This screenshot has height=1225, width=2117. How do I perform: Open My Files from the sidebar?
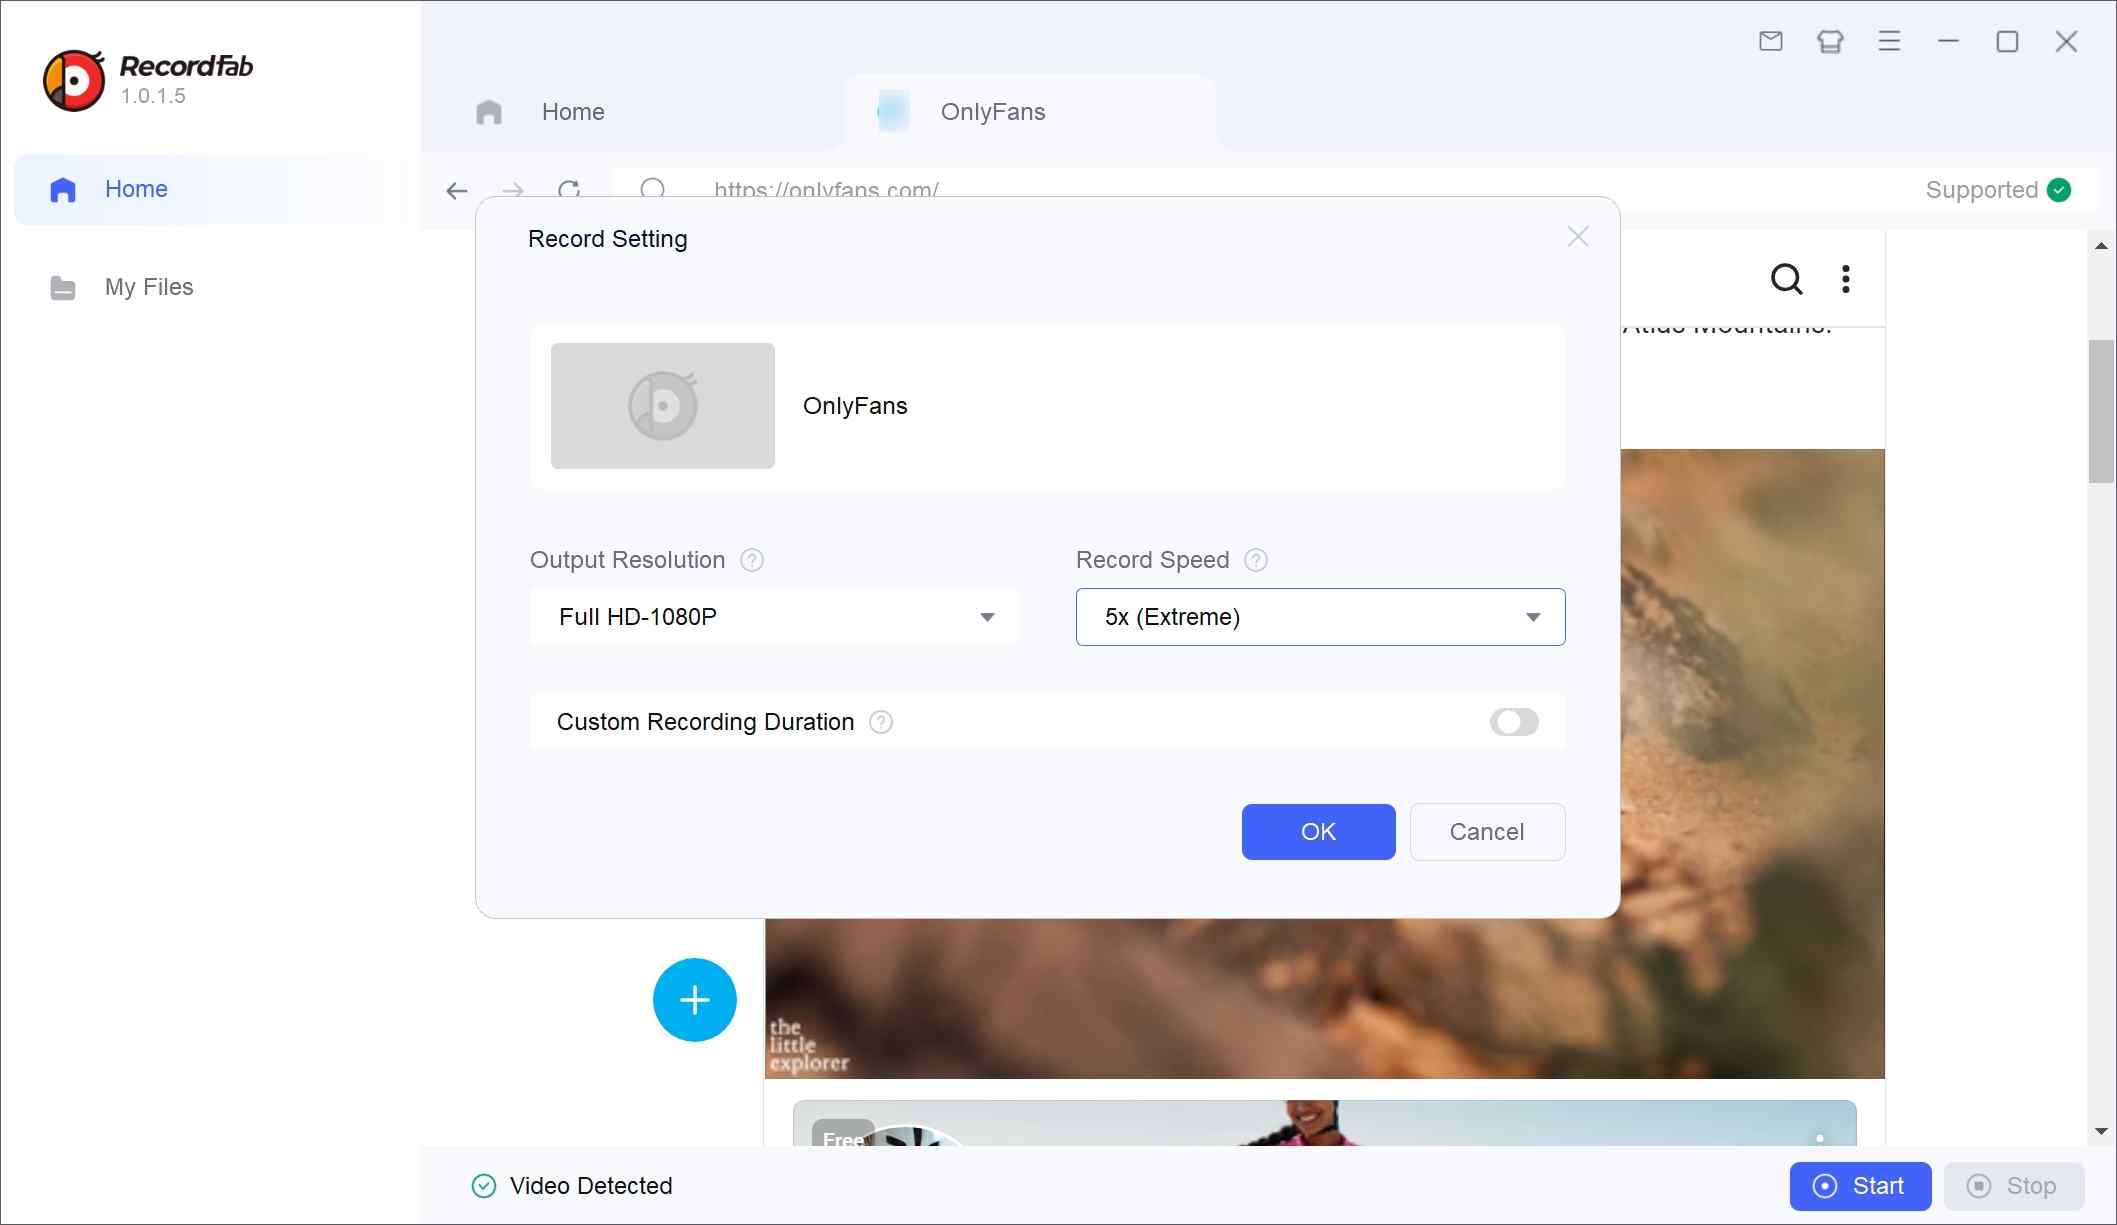pos(148,287)
